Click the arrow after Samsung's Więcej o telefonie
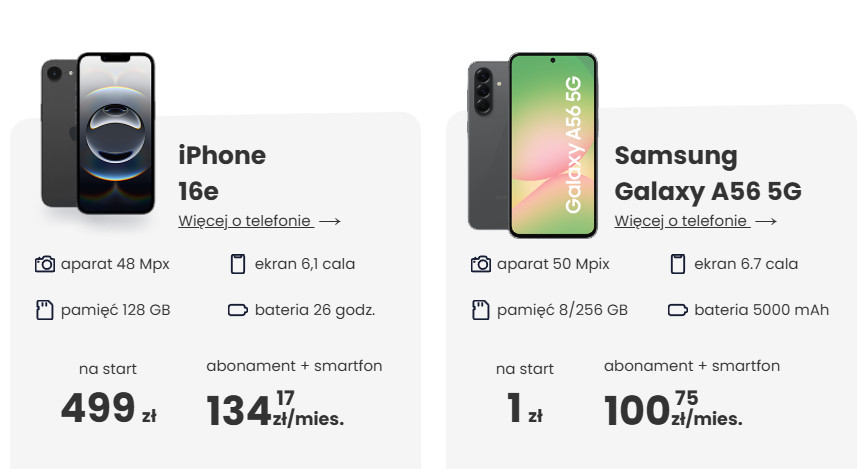 coord(766,221)
